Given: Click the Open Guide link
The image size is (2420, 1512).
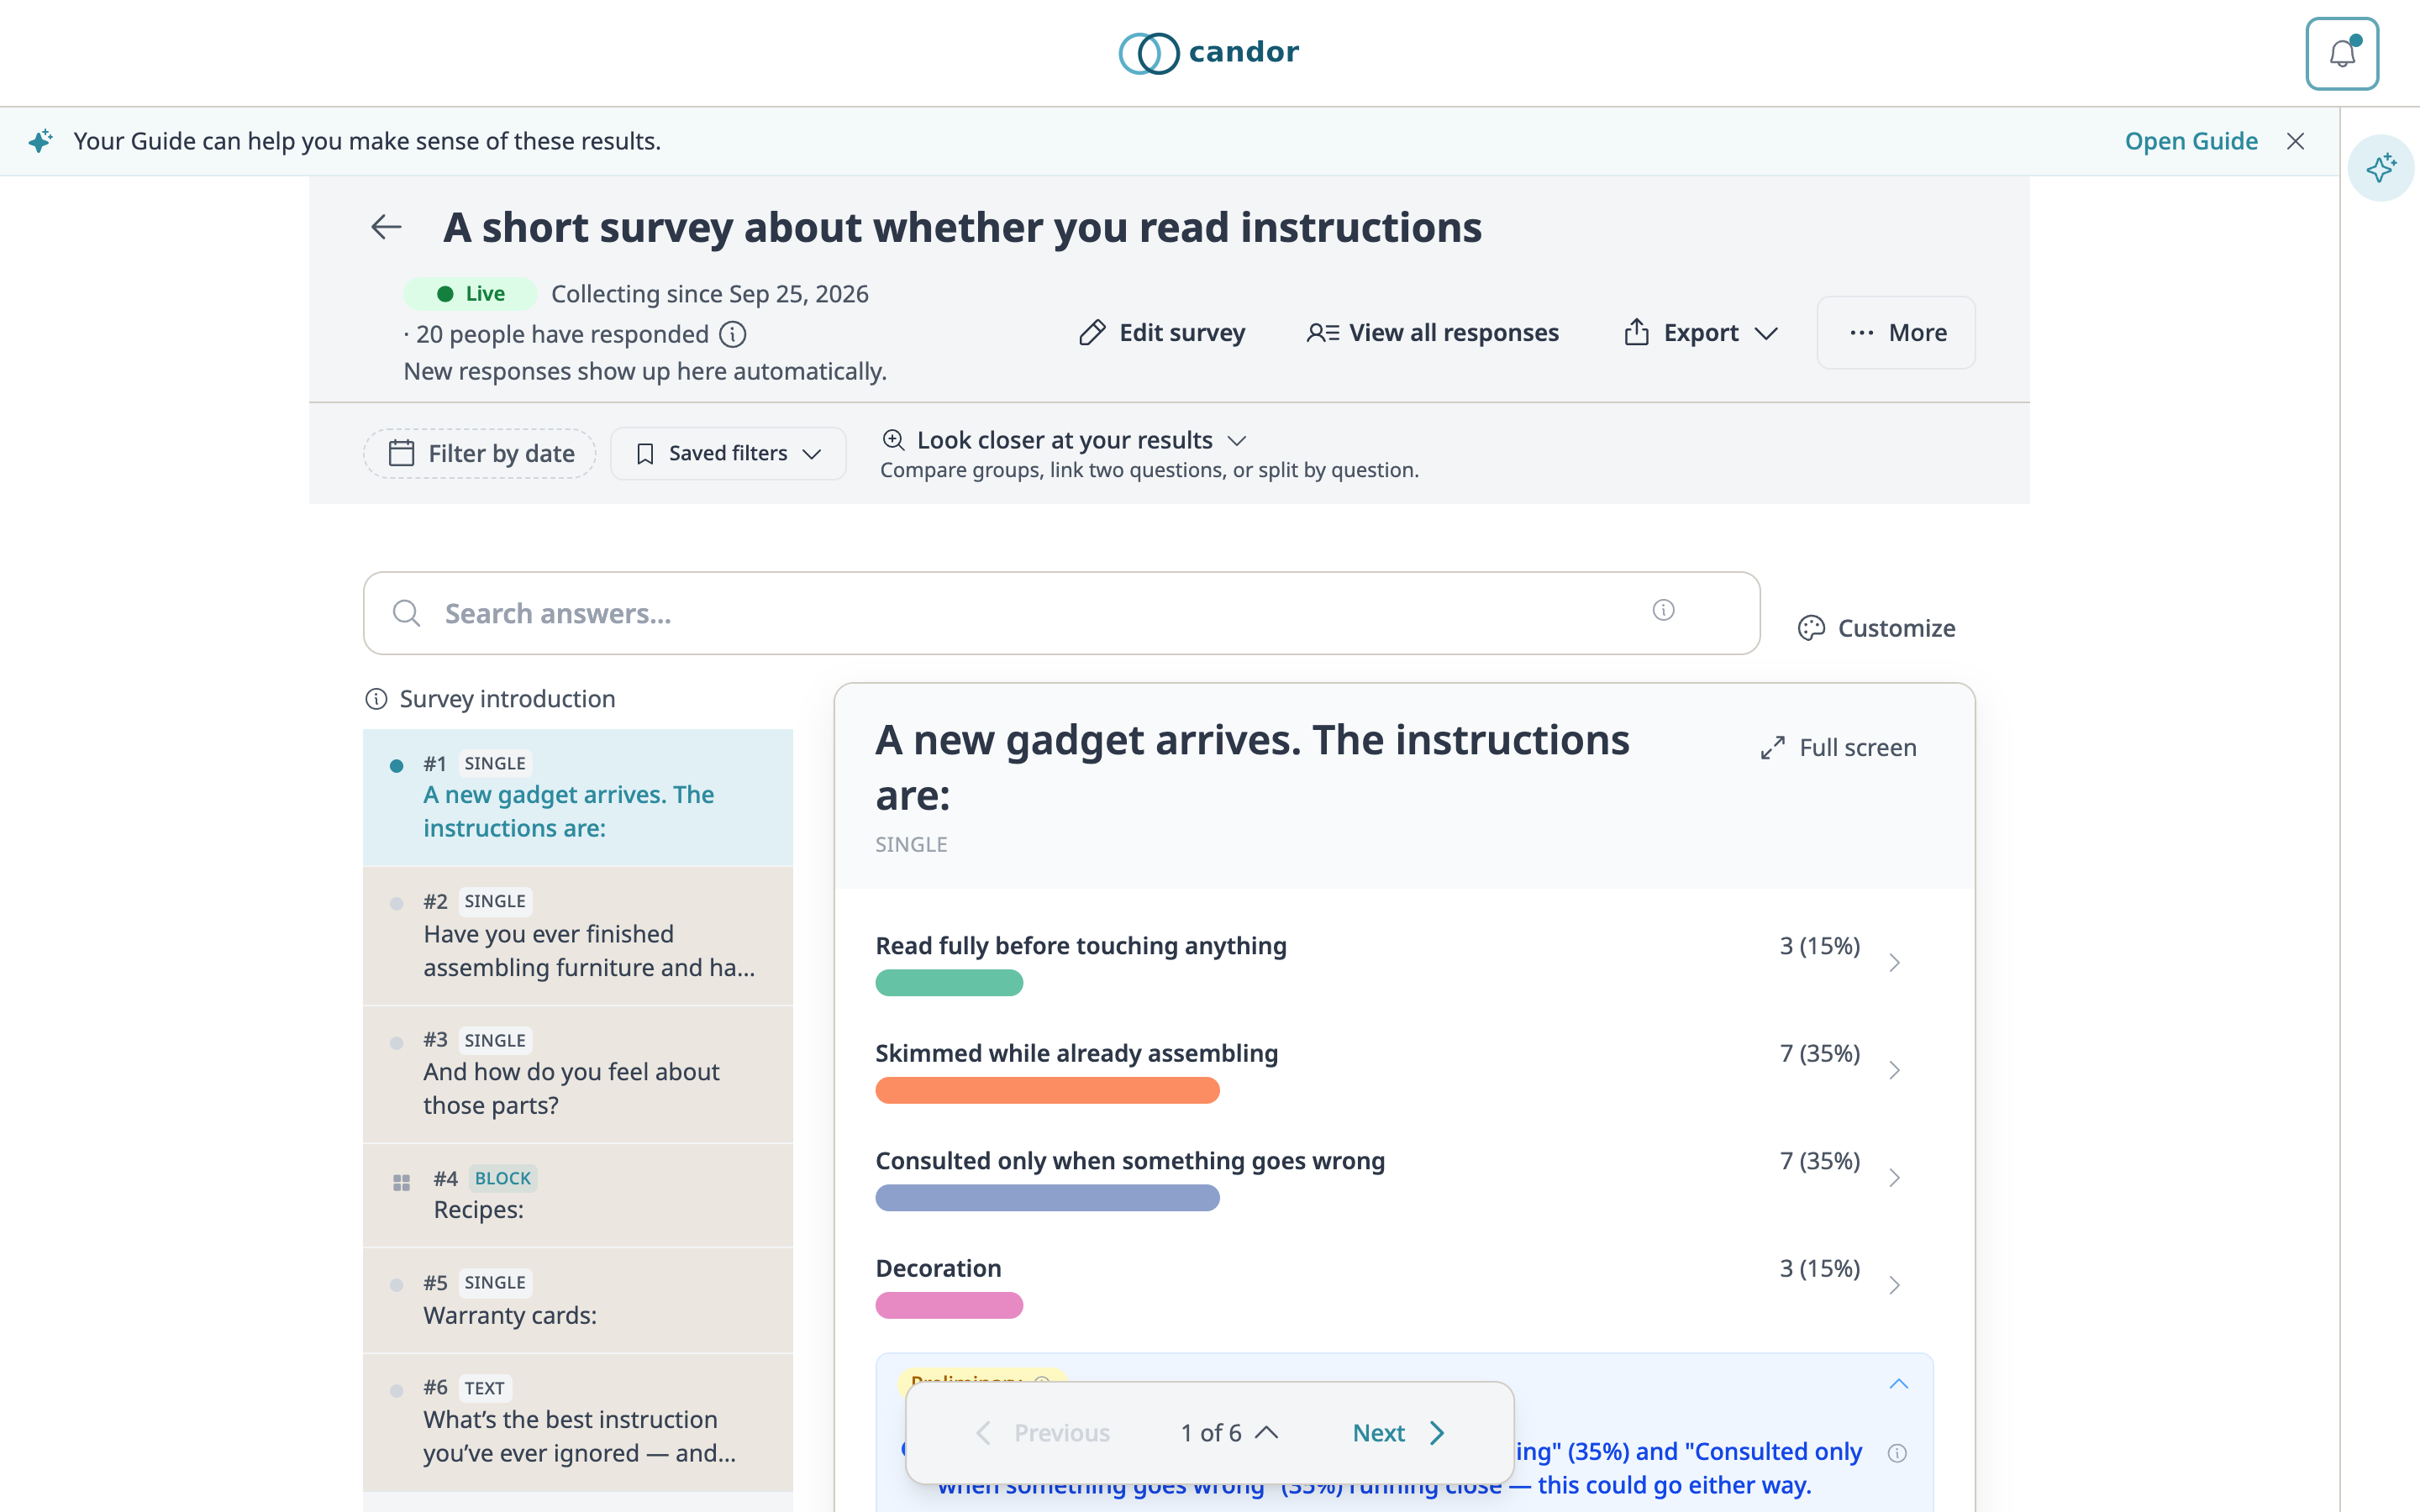Looking at the screenshot, I should 2191,141.
